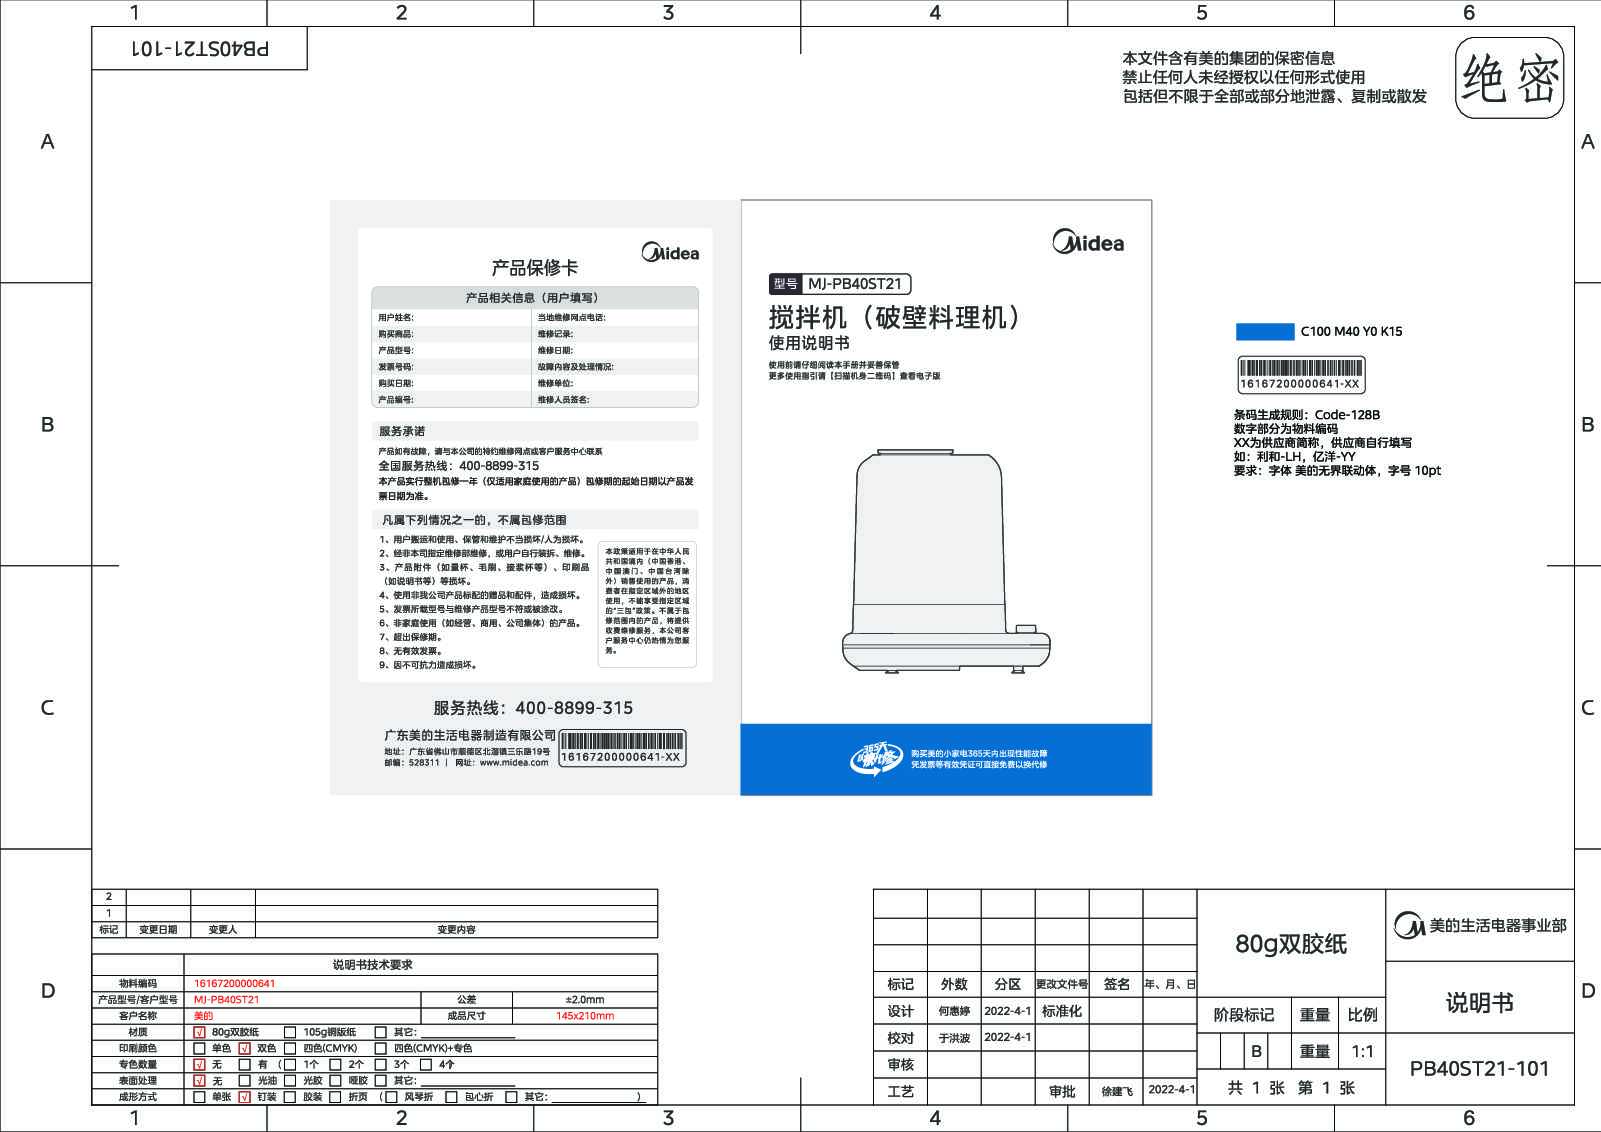Tick the 包心折 fold checkbox
The width and height of the screenshot is (1601, 1132).
pos(451,1096)
